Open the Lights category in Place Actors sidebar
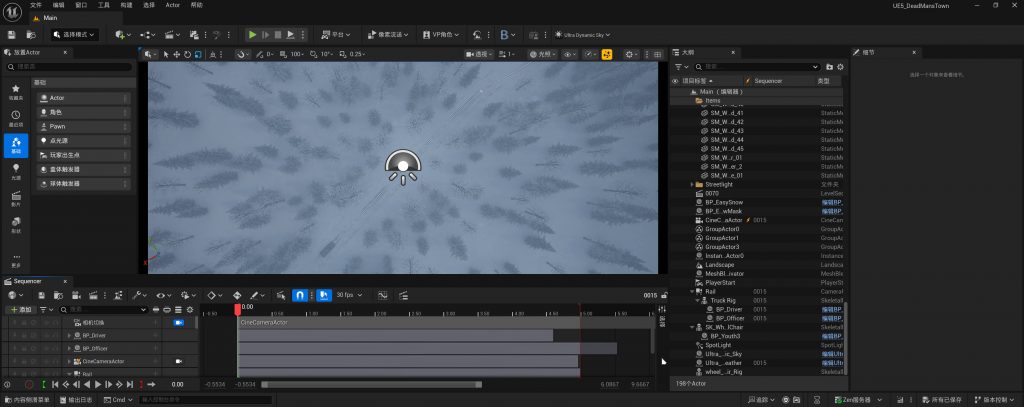The width and height of the screenshot is (1024, 407). pos(15,172)
